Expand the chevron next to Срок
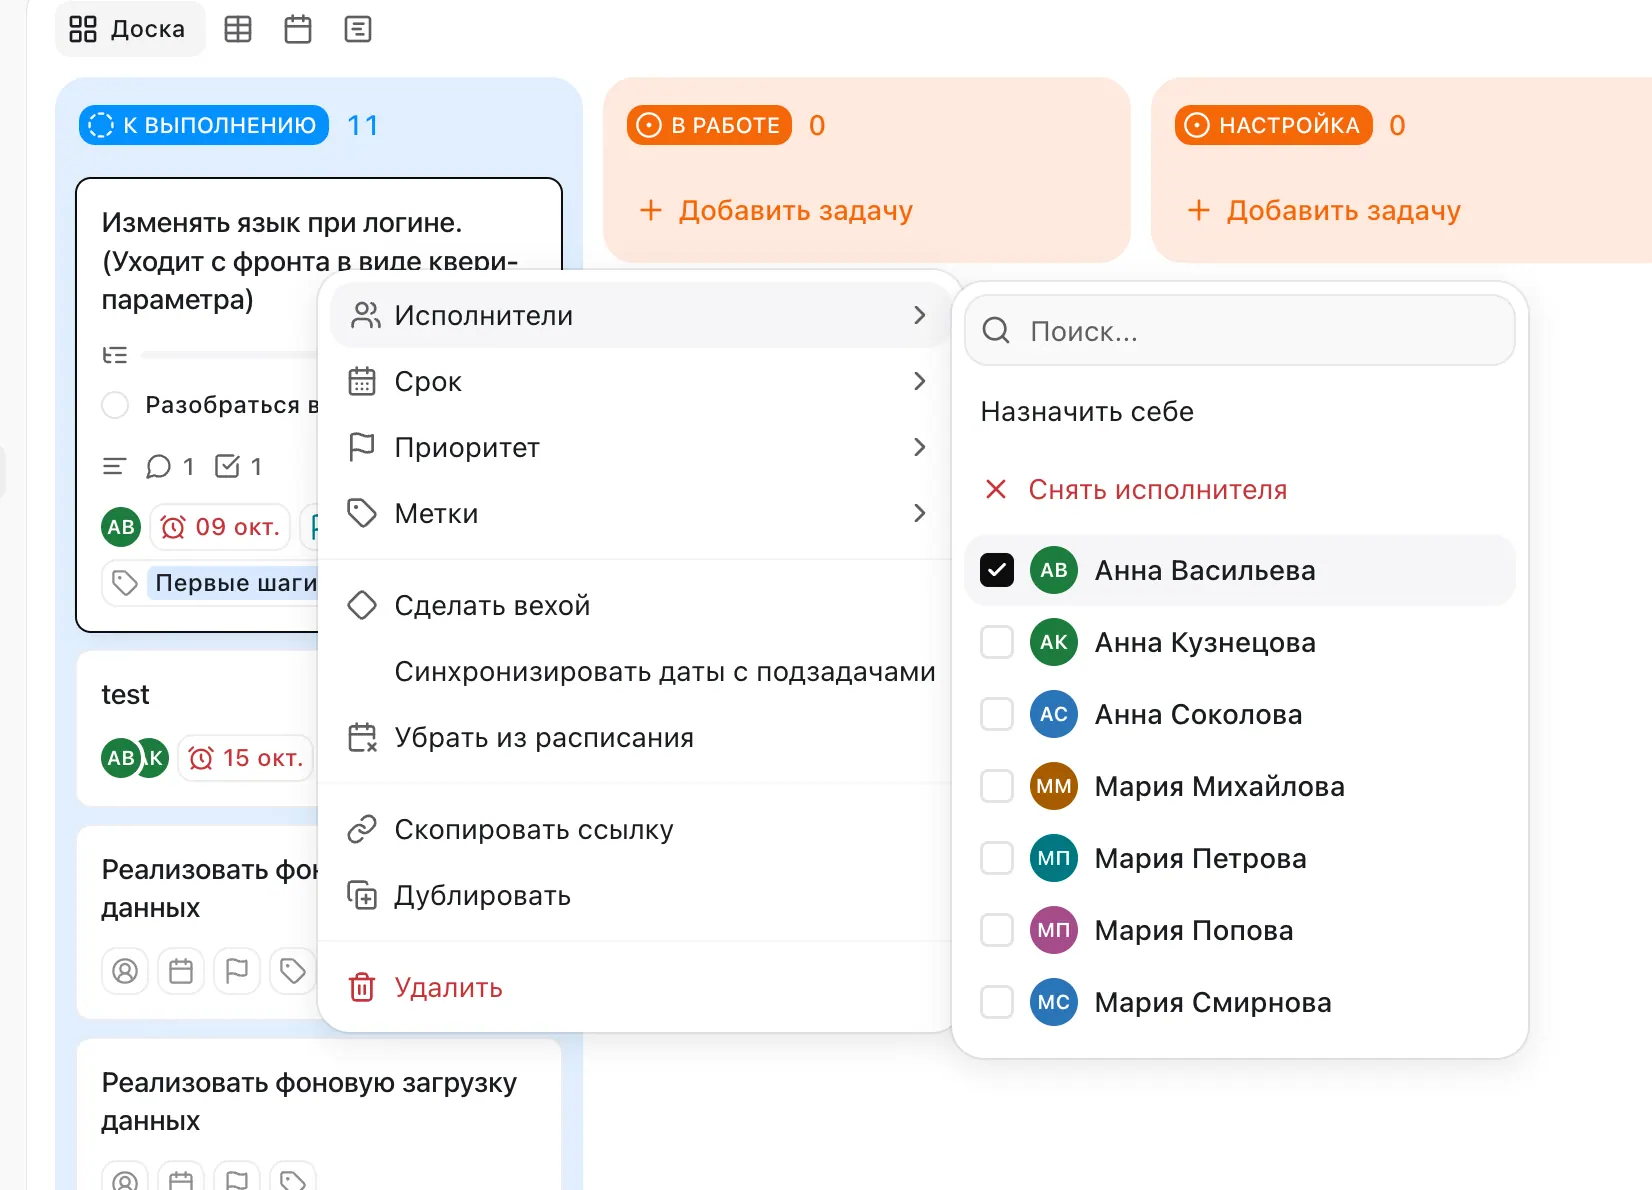The height and width of the screenshot is (1190, 1652). (x=920, y=381)
